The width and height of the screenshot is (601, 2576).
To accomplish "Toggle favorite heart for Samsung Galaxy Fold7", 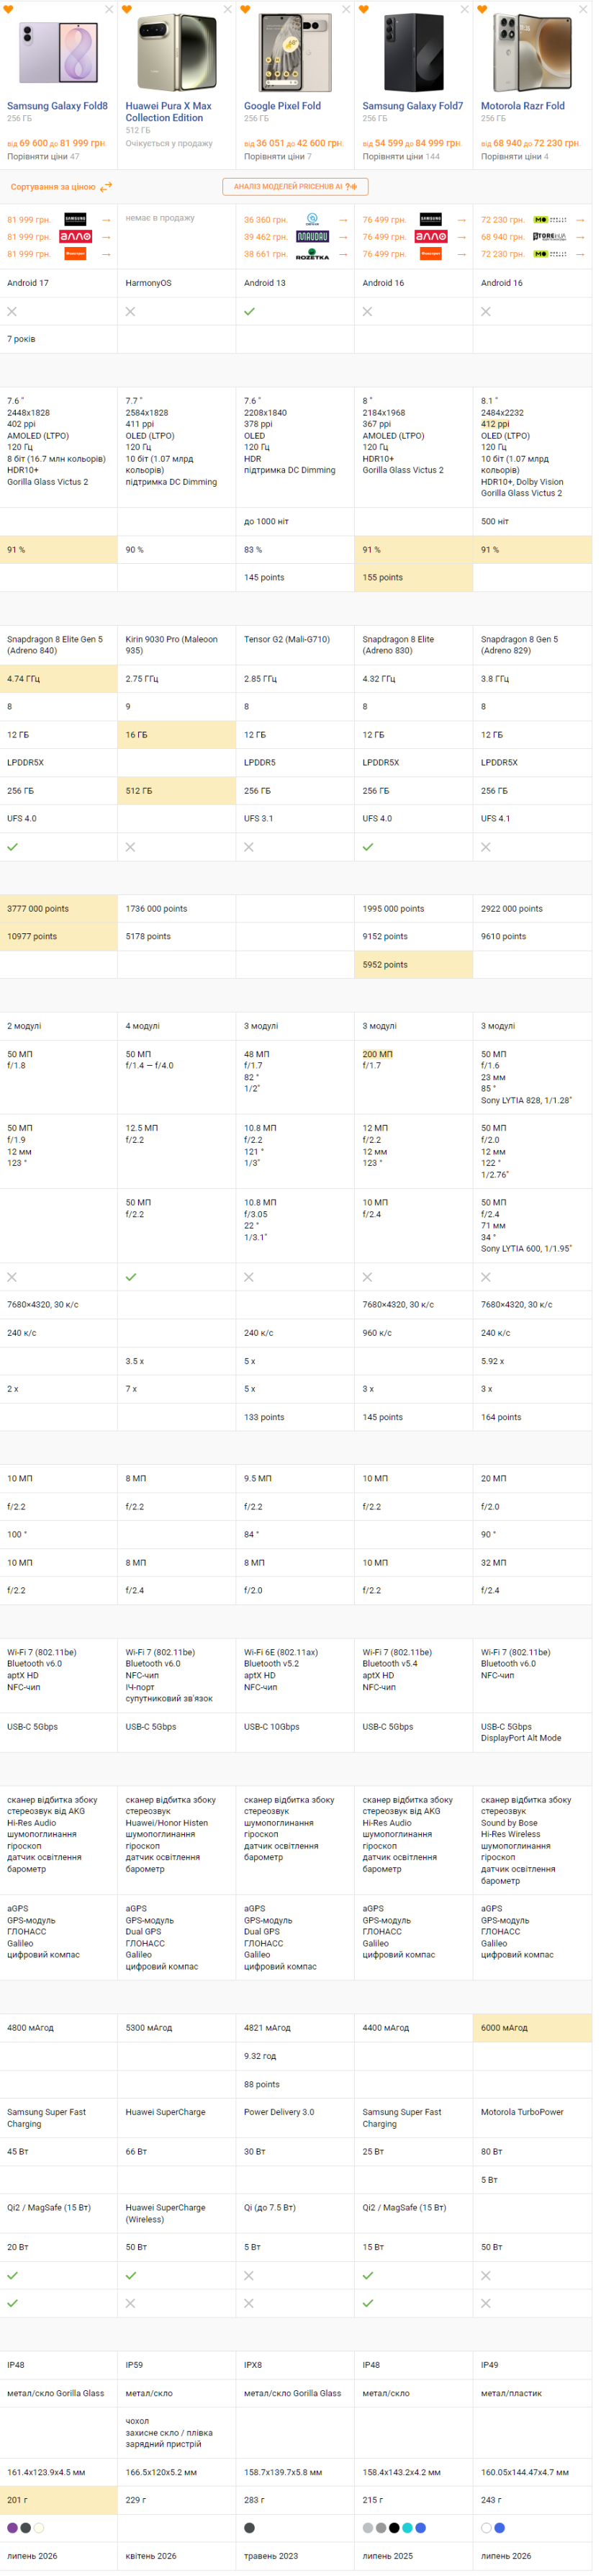I will click(x=364, y=9).
